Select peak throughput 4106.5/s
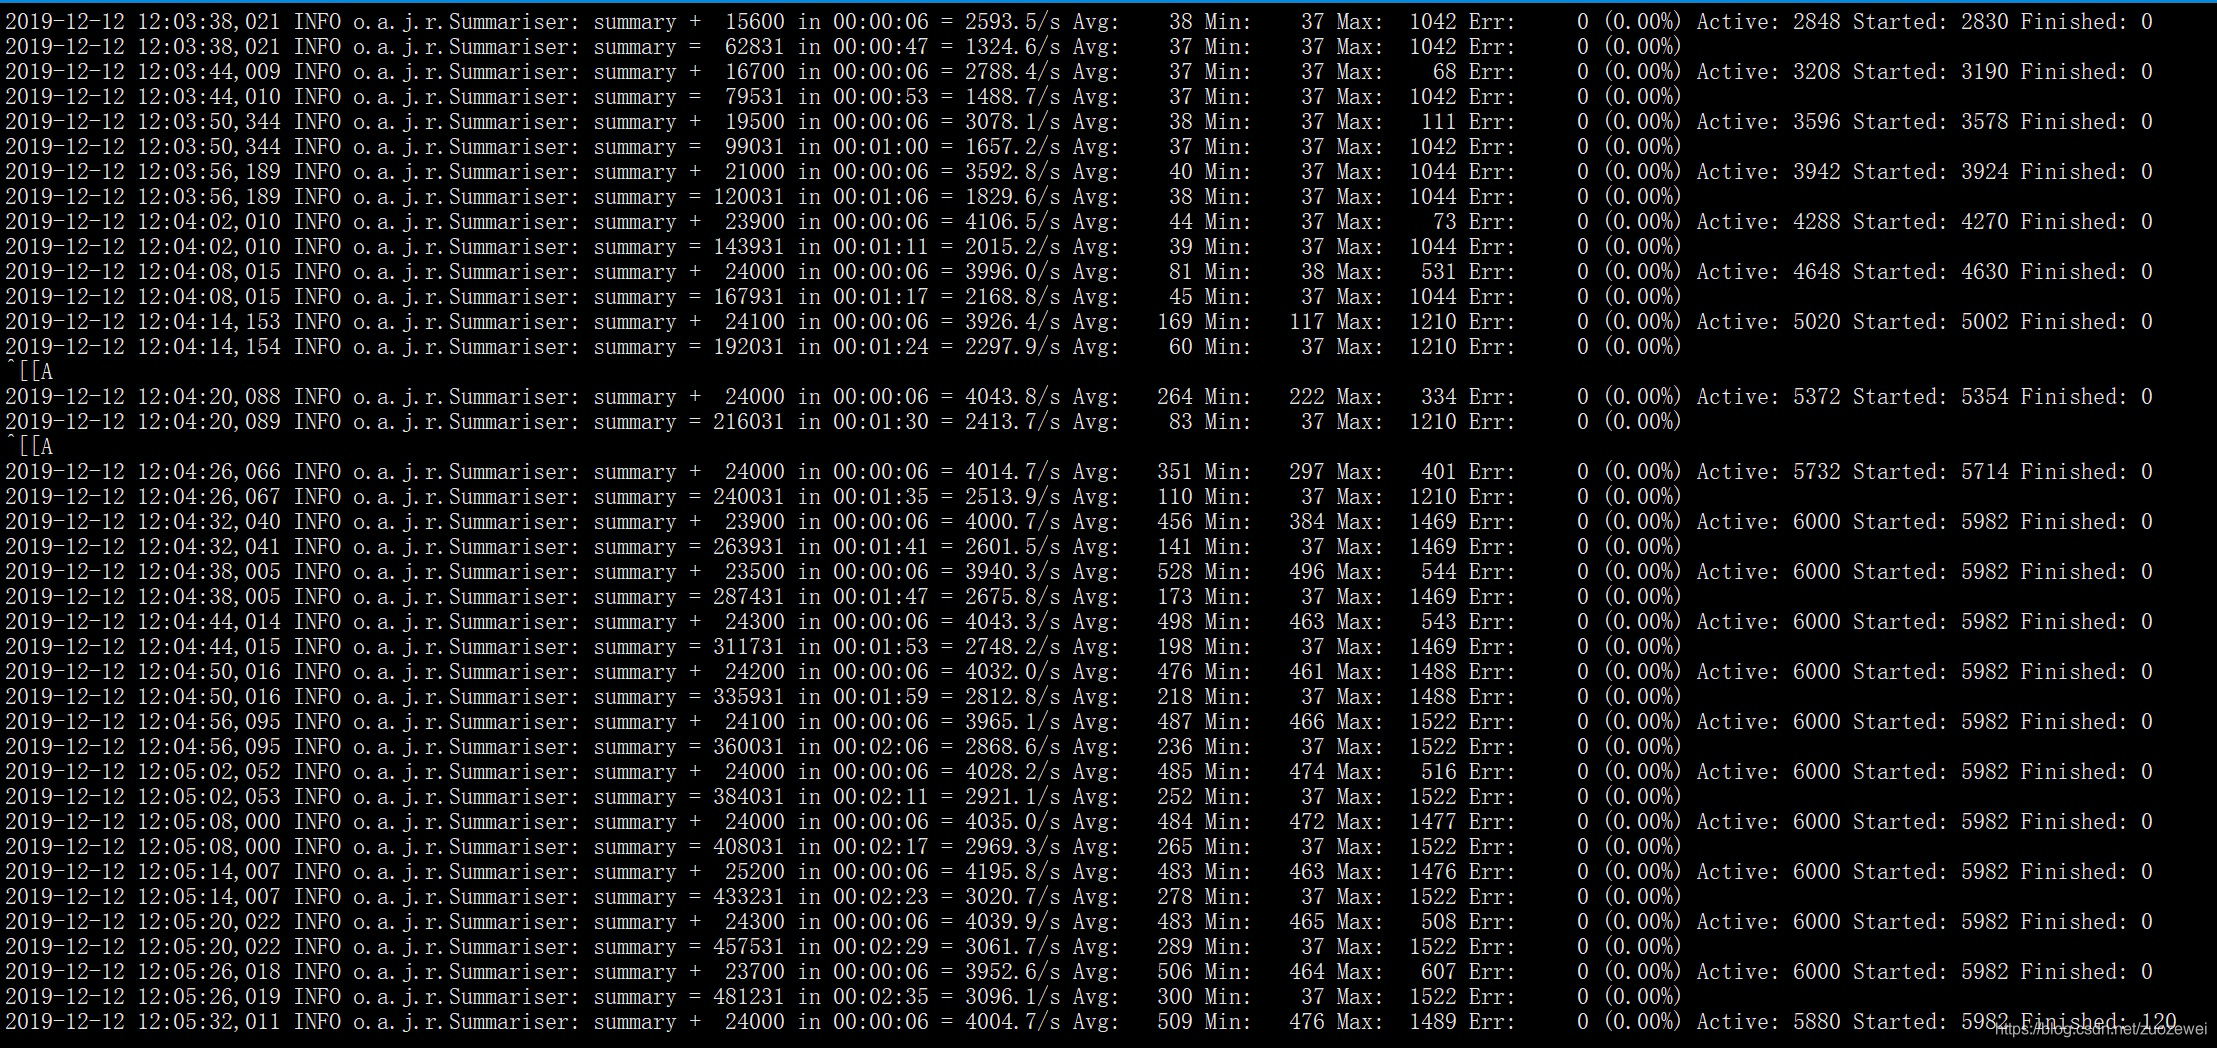The width and height of the screenshot is (2217, 1048). coord(1012,222)
